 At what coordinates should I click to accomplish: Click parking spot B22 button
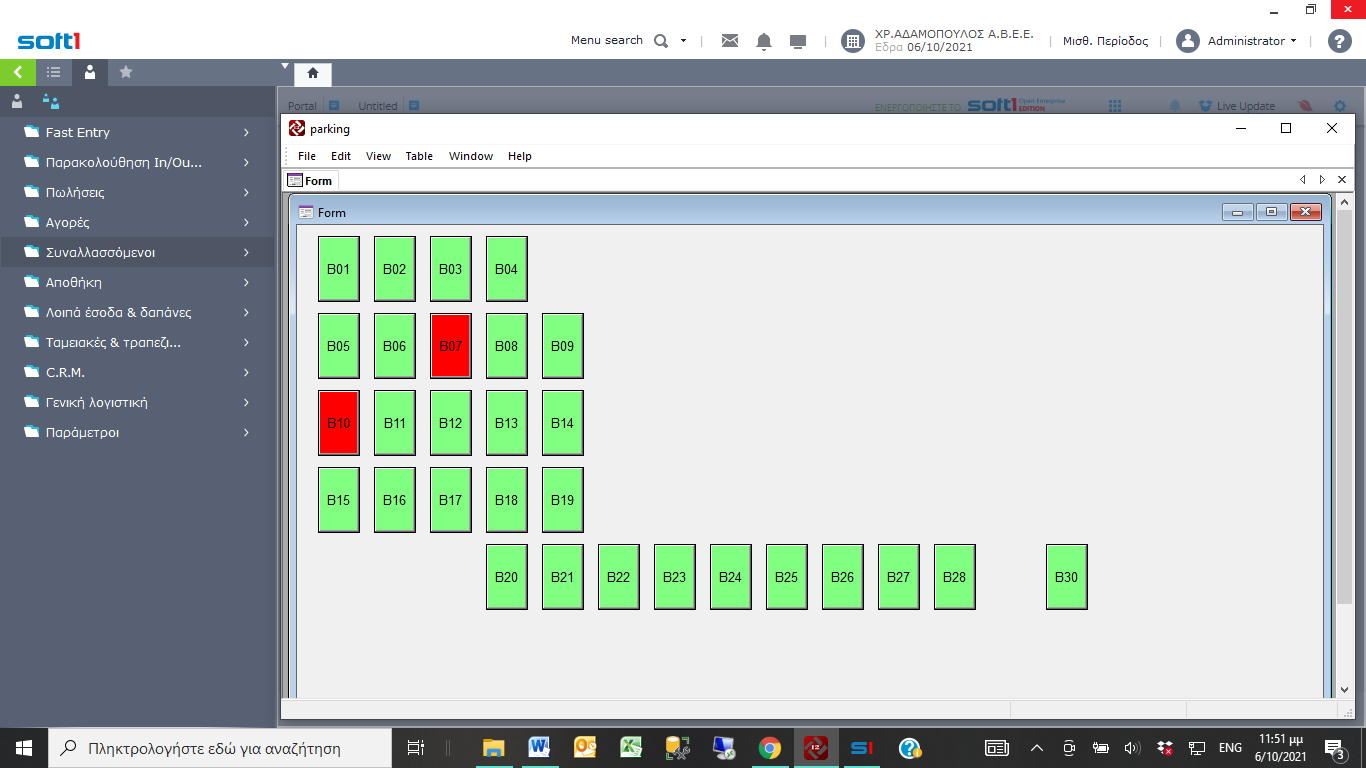(x=618, y=577)
